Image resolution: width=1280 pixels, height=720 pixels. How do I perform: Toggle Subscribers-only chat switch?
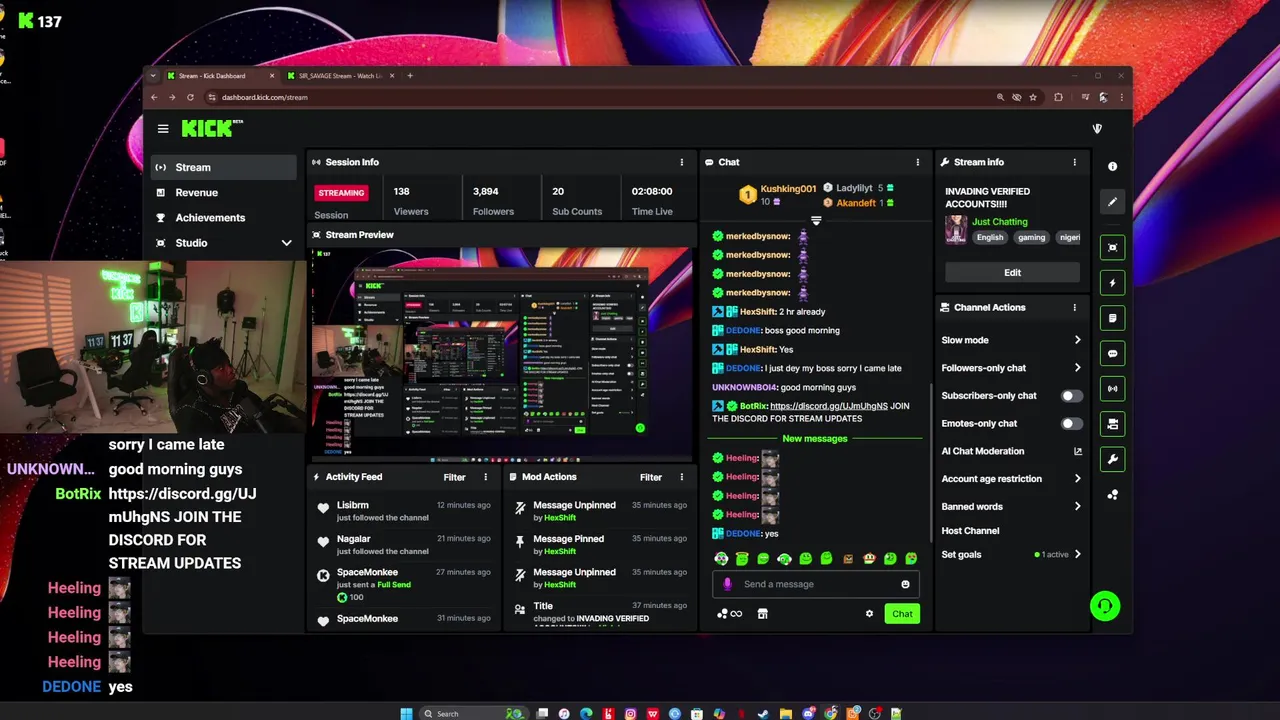[x=1071, y=396]
